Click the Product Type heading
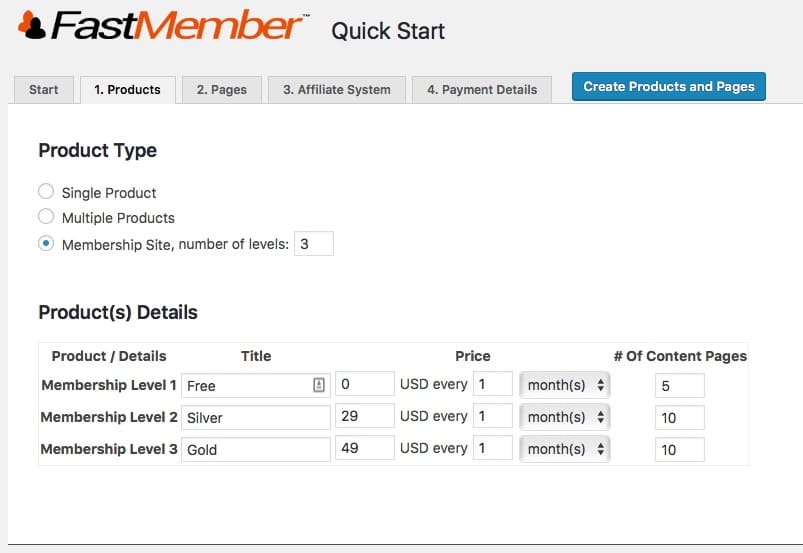This screenshot has width=803, height=553. coord(97,151)
